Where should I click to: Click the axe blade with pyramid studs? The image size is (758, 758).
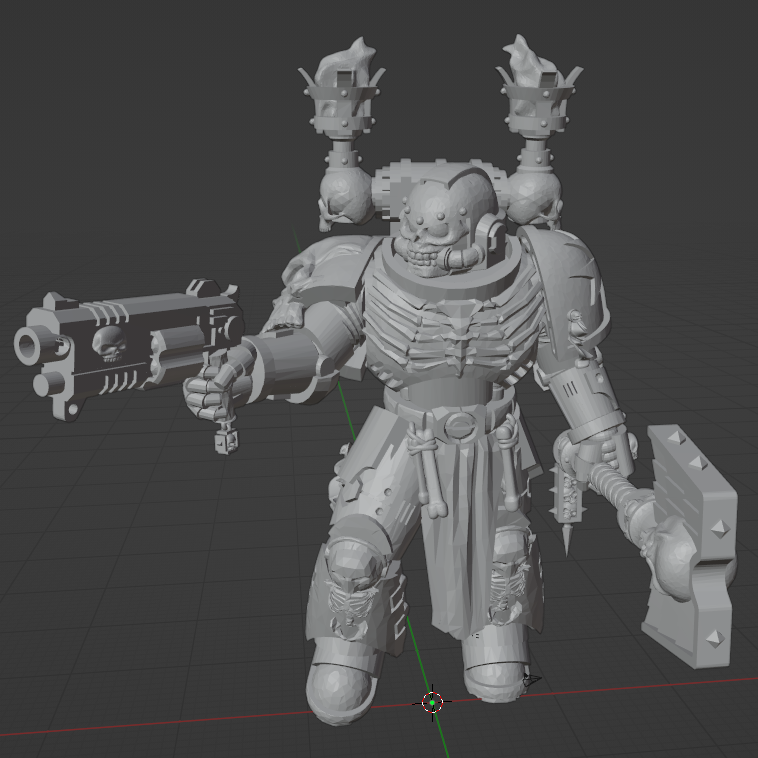691,546
